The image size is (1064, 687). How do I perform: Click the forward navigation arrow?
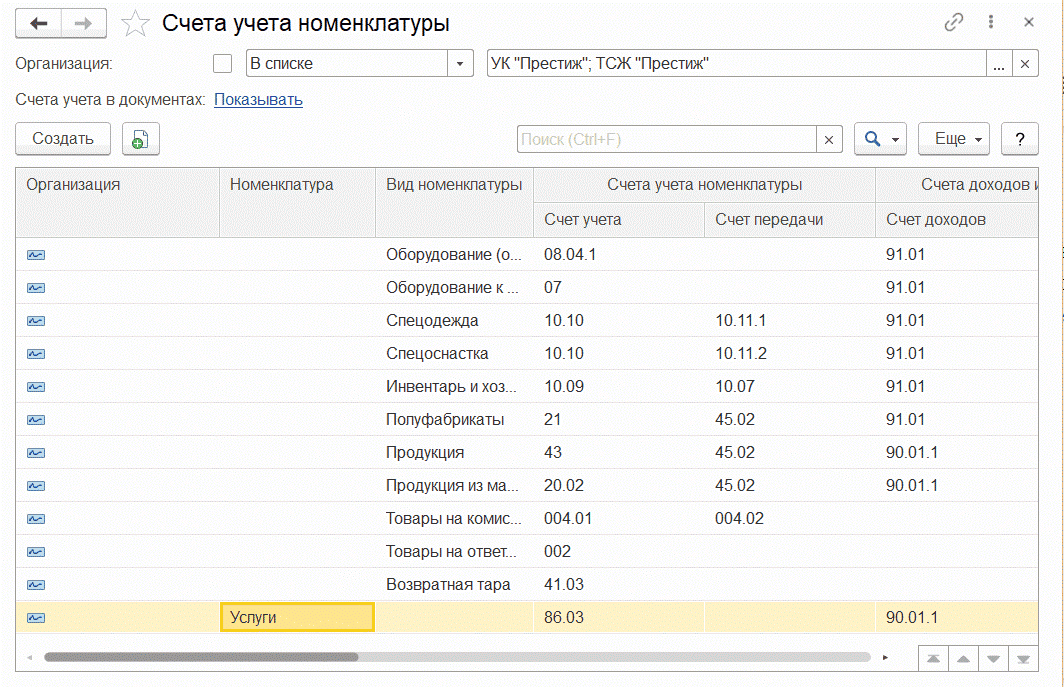pyautogui.click(x=86, y=23)
